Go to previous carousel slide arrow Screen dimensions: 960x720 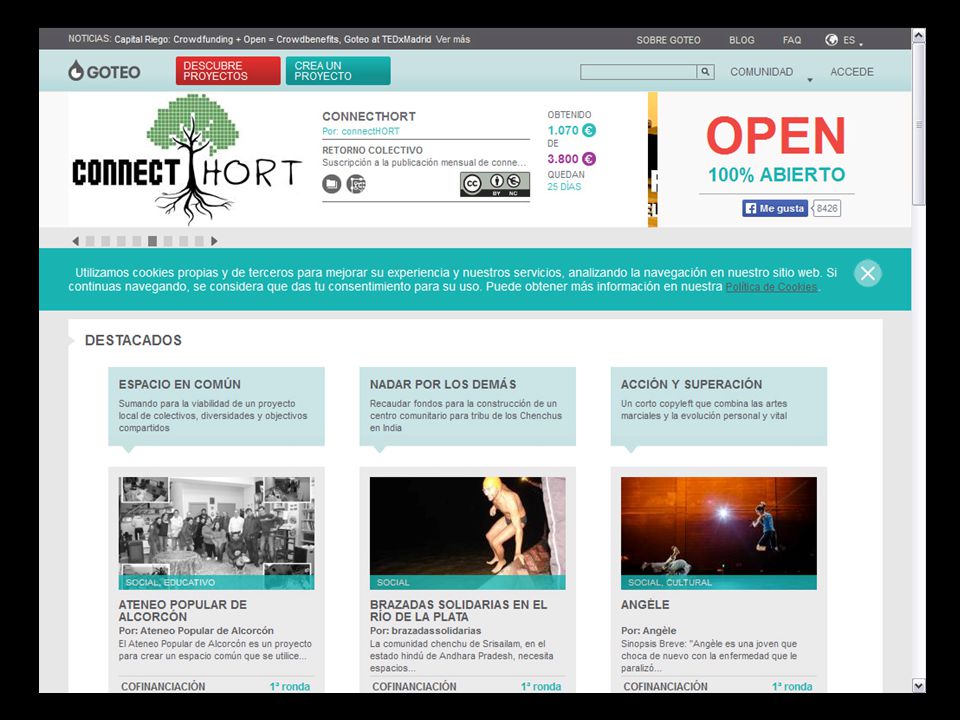pyautogui.click(x=75, y=241)
